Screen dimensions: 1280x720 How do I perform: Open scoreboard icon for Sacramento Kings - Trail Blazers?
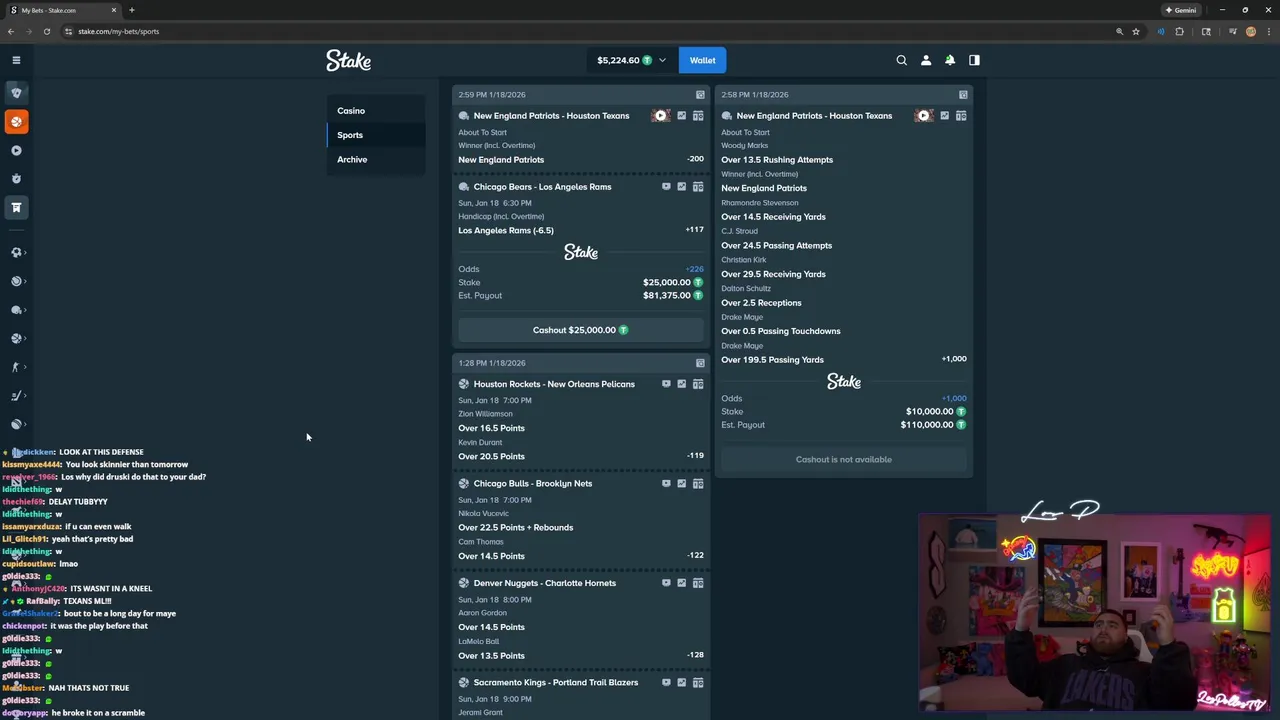tap(698, 683)
